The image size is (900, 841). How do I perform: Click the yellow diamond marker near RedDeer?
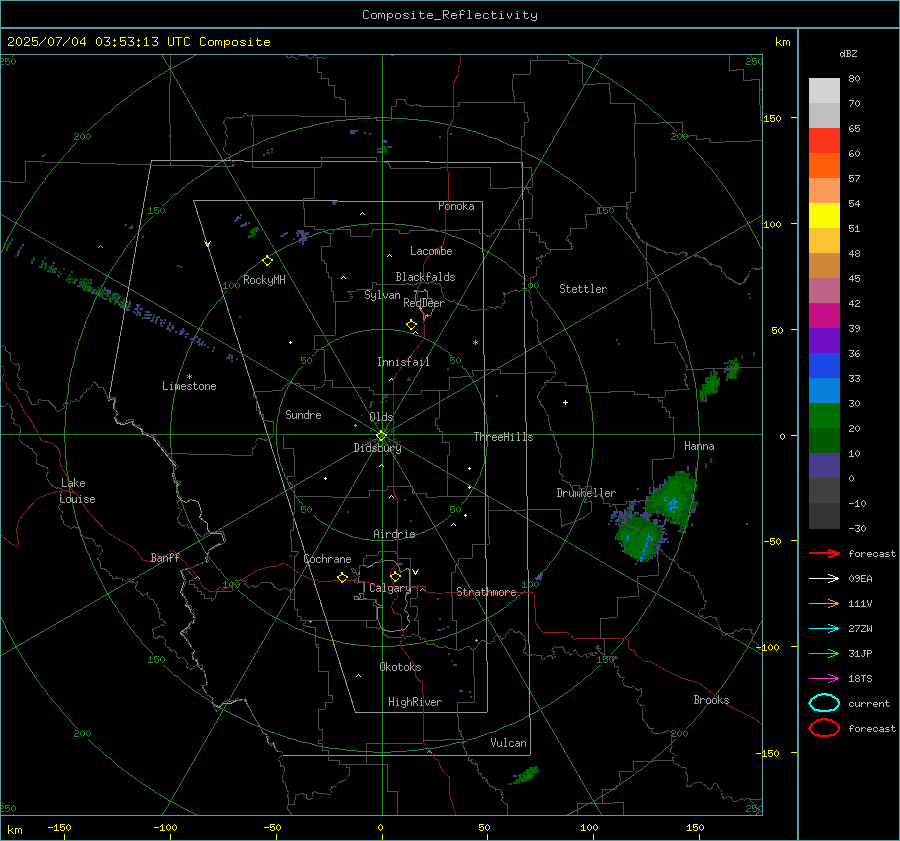pos(411,325)
